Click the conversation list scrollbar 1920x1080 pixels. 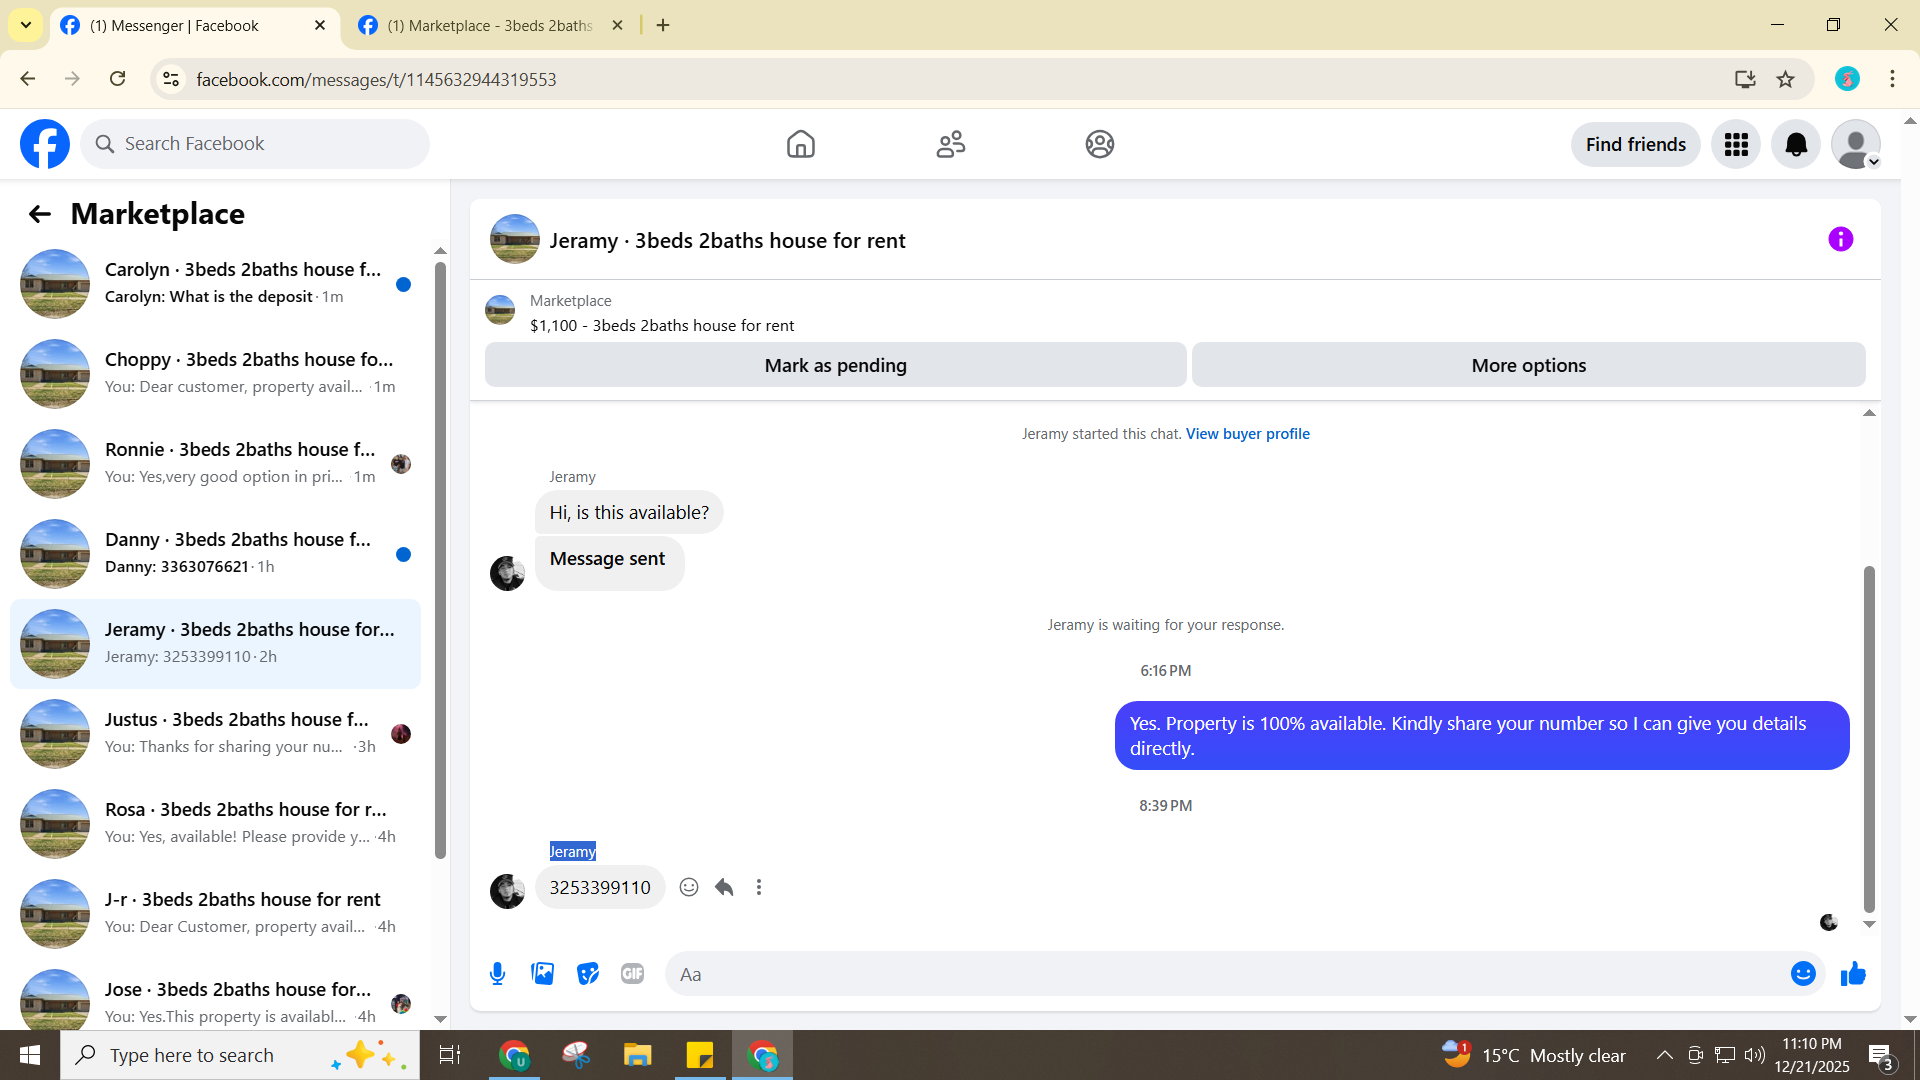point(440,560)
